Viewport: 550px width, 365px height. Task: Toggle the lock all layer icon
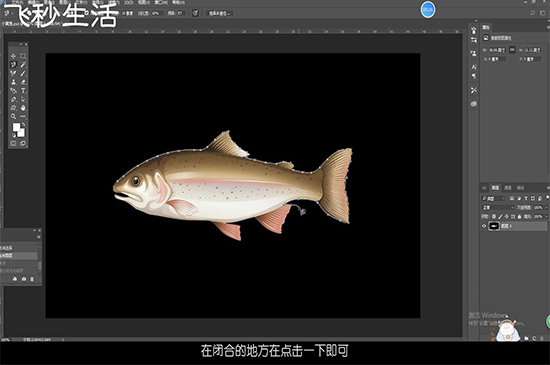point(519,217)
